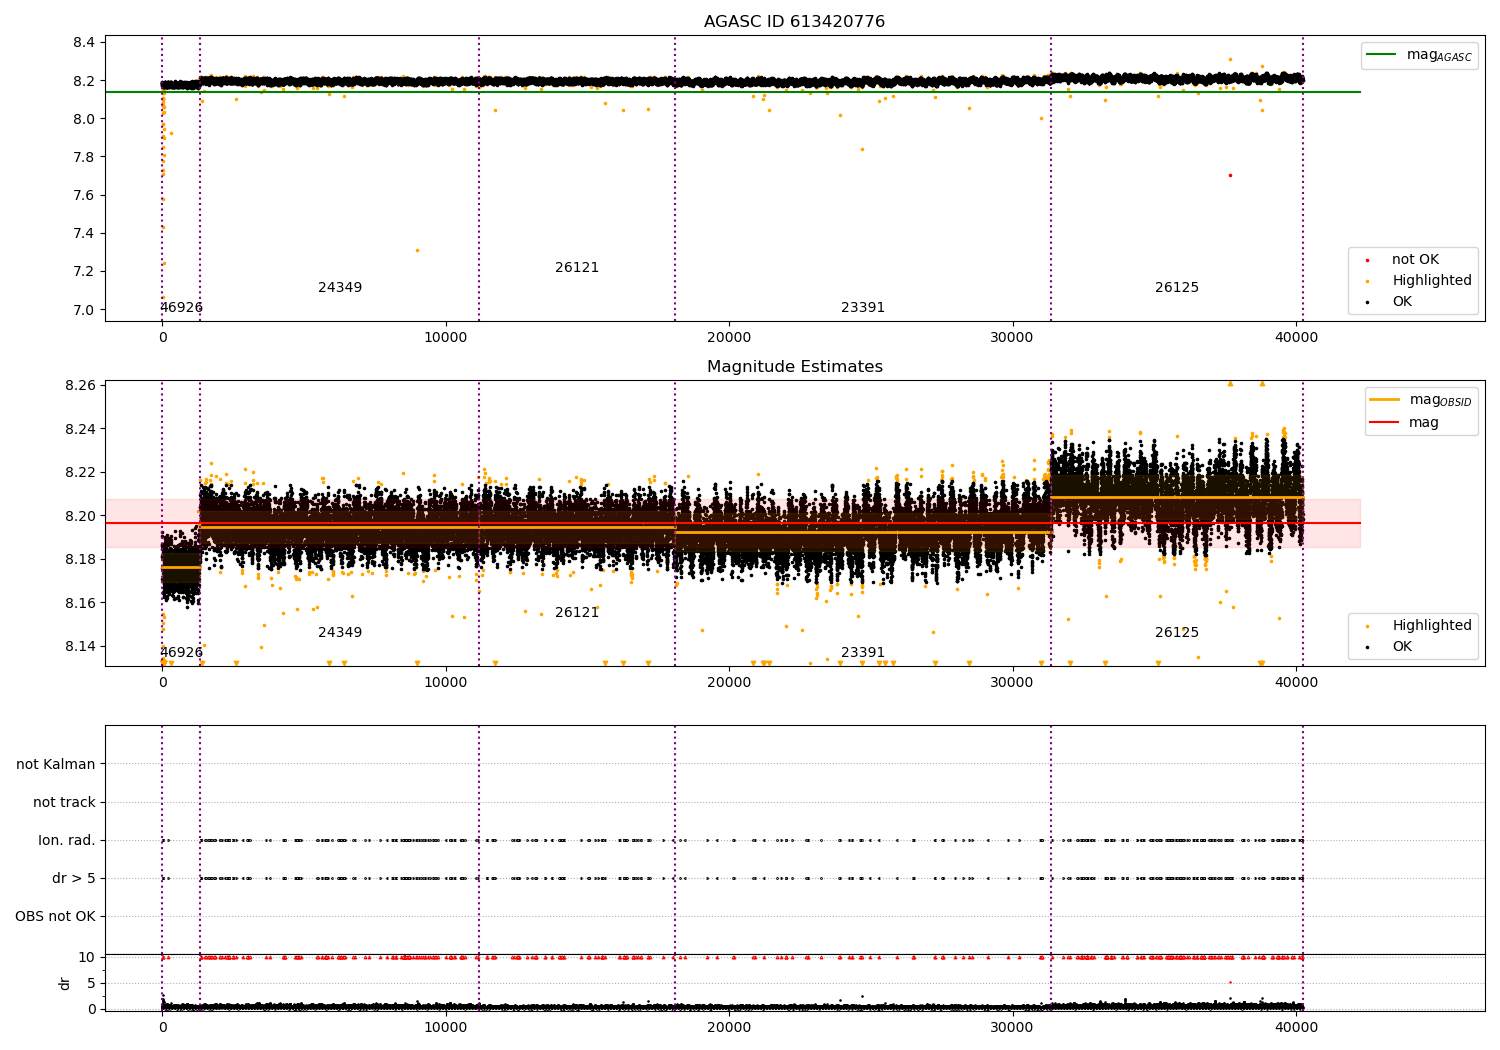Click the 8.4 tick on top plot y-axis
Image resolution: width=1500 pixels, height=1050 pixels.
(84, 43)
